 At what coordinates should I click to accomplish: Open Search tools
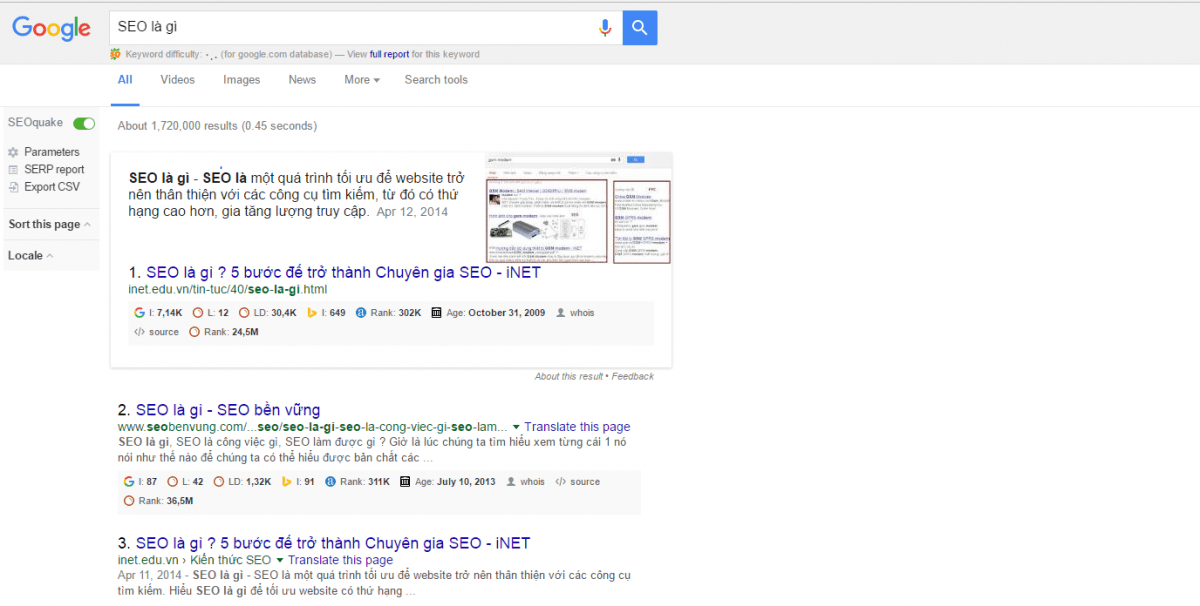point(436,80)
